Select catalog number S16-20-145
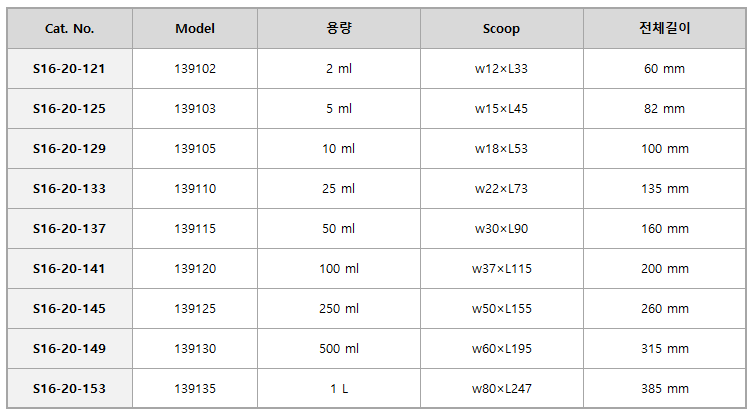Viewport: 753px width, 415px height. [x=69, y=309]
